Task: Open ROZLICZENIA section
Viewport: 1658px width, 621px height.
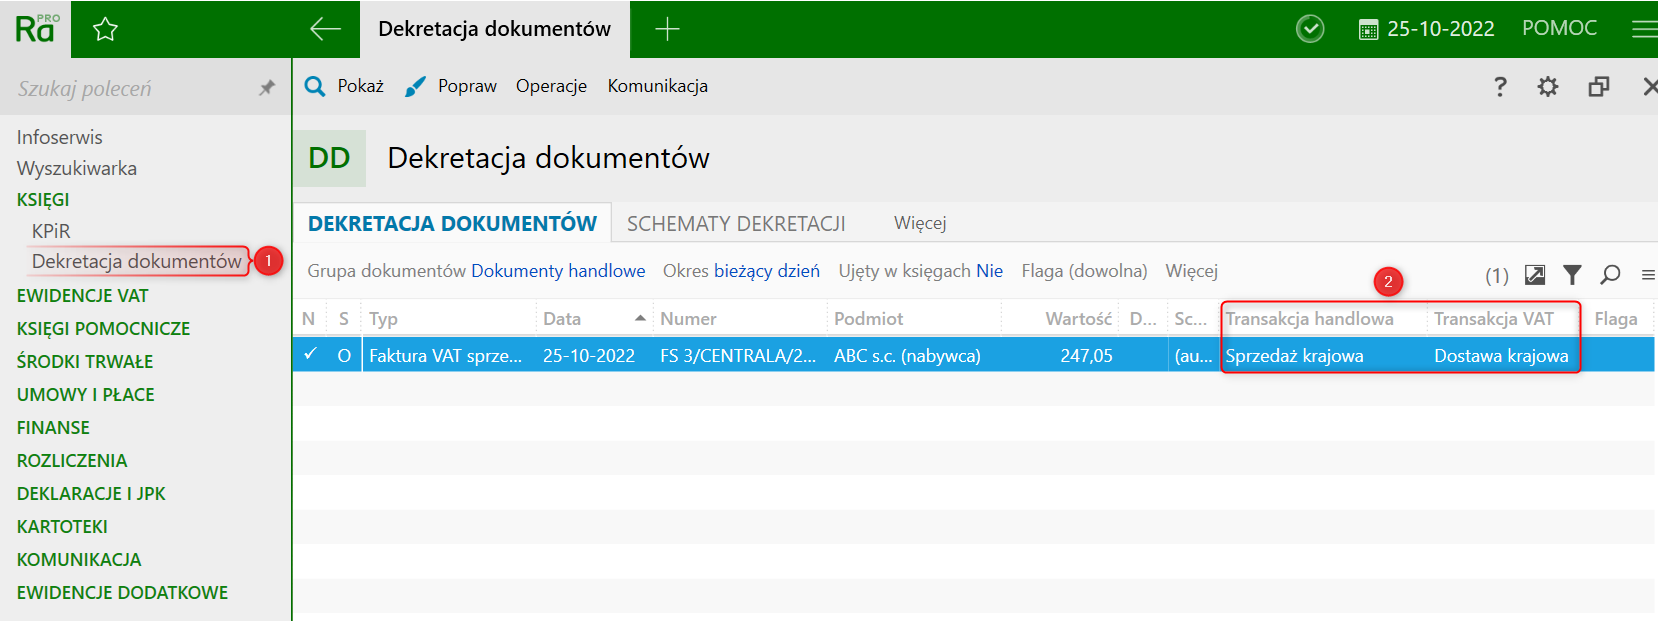Action: tap(72, 461)
